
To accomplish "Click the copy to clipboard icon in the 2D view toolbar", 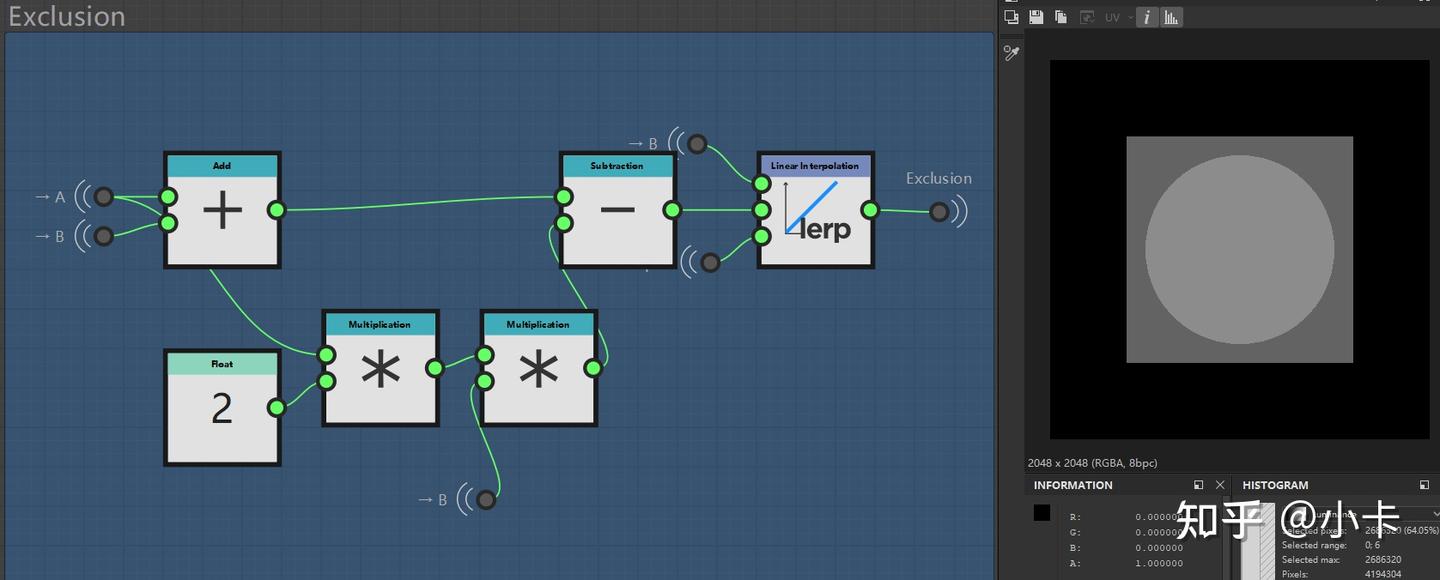I will pyautogui.click(x=1061, y=17).
